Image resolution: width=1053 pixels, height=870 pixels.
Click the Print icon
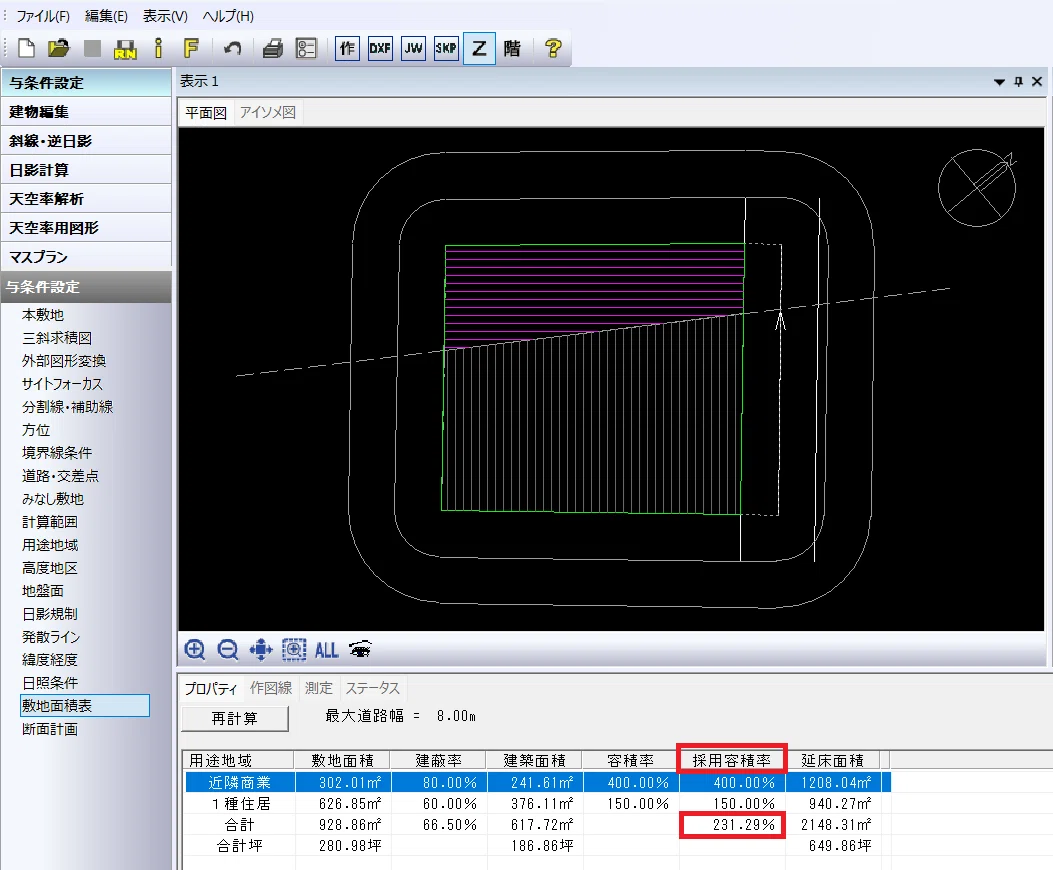[273, 48]
